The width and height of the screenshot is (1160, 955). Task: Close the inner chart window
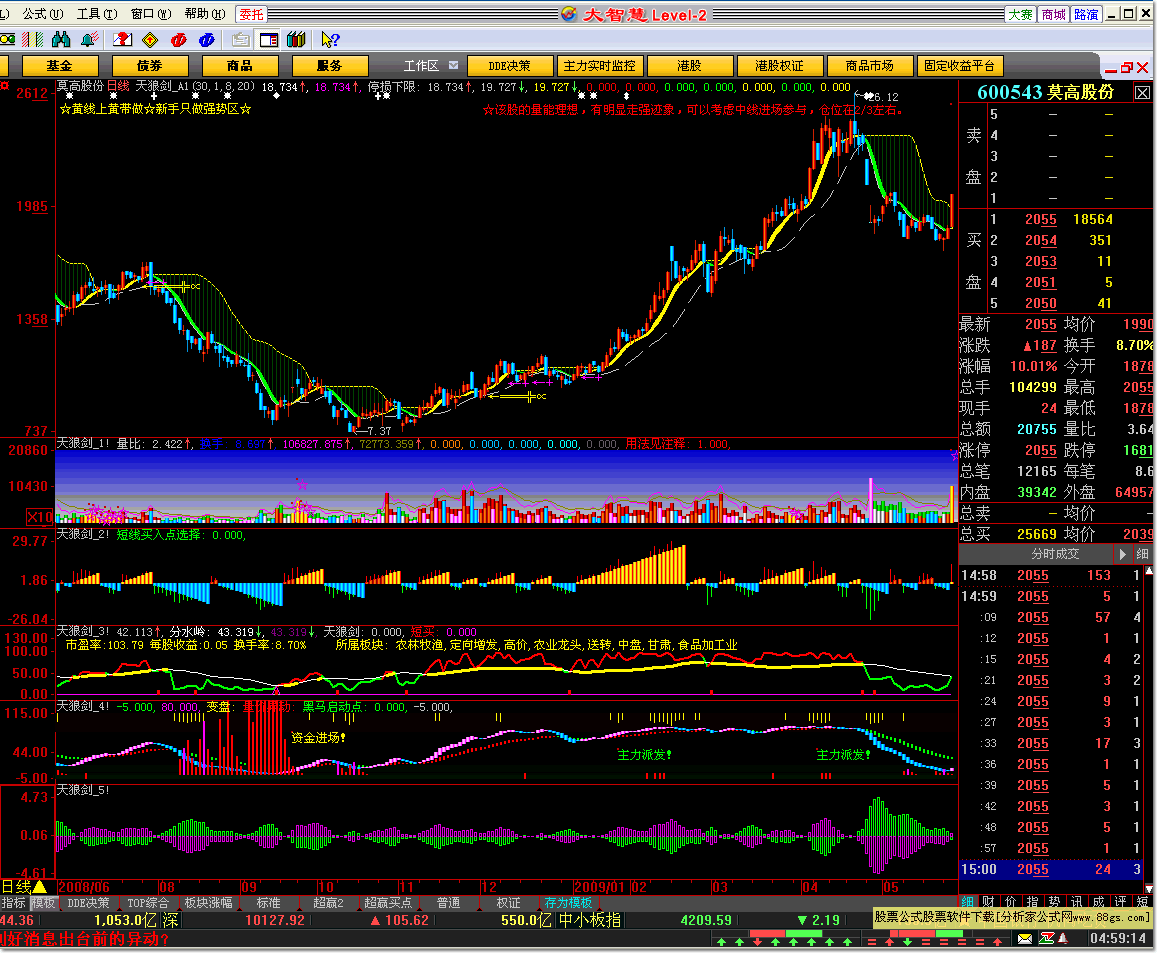(x=1142, y=67)
